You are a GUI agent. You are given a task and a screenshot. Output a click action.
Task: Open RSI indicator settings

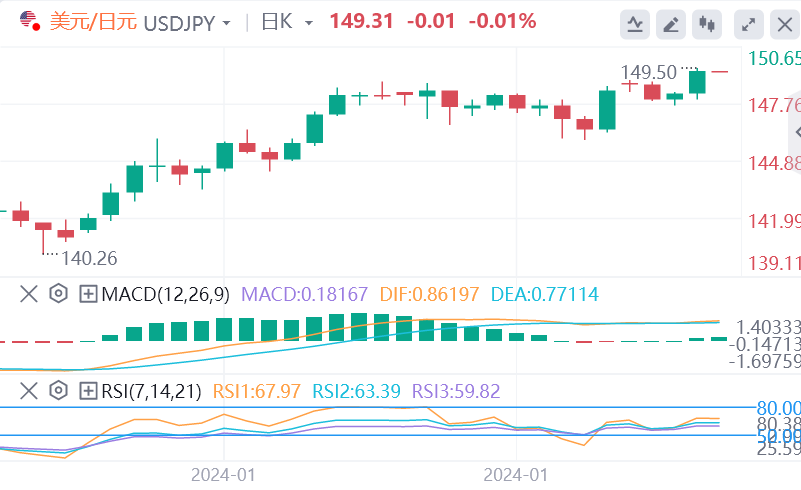(58, 390)
